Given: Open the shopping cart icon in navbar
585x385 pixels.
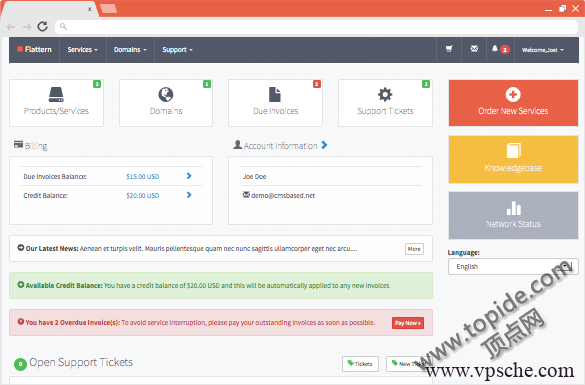Looking at the screenshot, I should tap(449, 49).
